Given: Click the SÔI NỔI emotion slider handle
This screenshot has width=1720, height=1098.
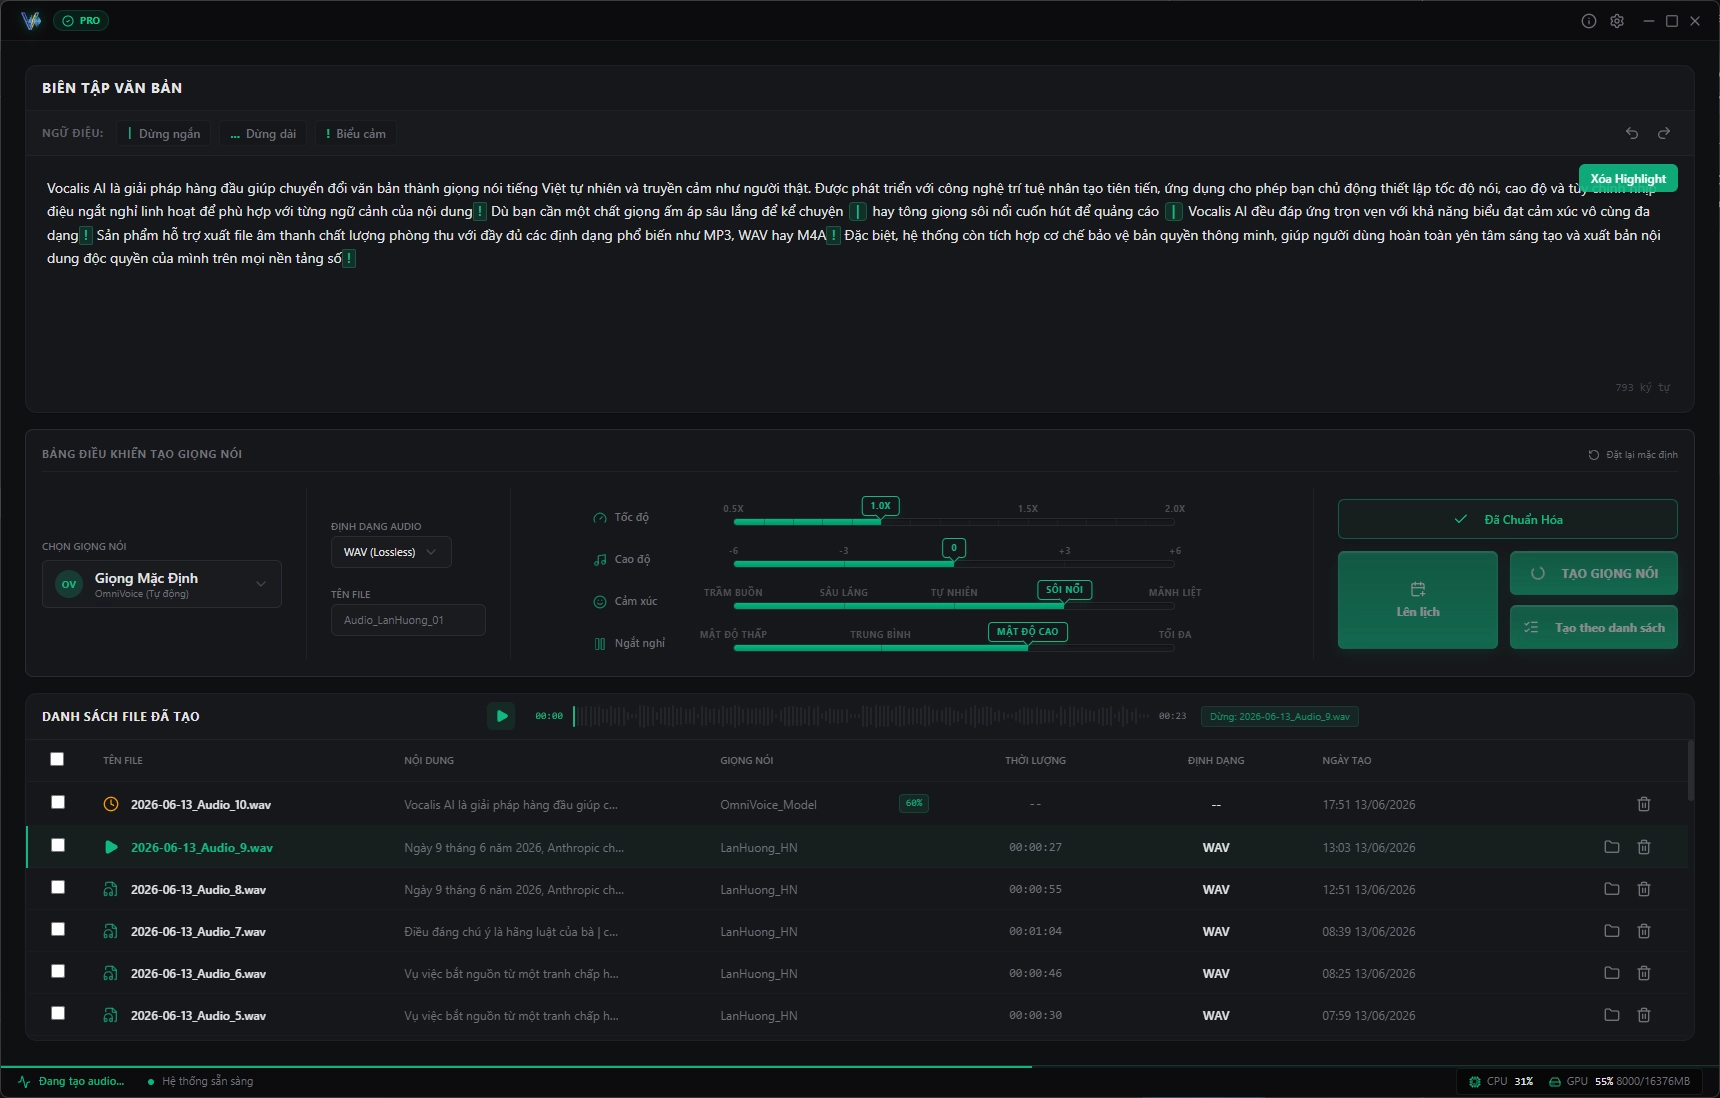Looking at the screenshot, I should [1064, 590].
